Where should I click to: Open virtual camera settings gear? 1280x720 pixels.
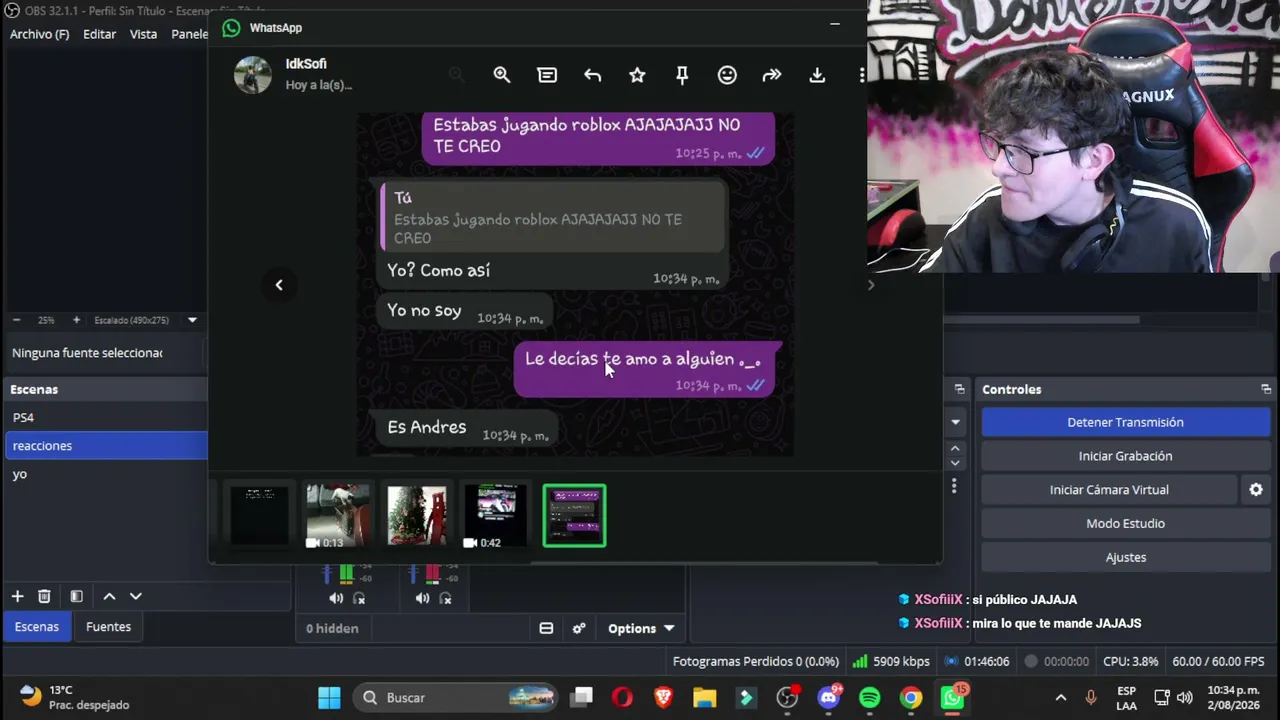tap(1256, 490)
